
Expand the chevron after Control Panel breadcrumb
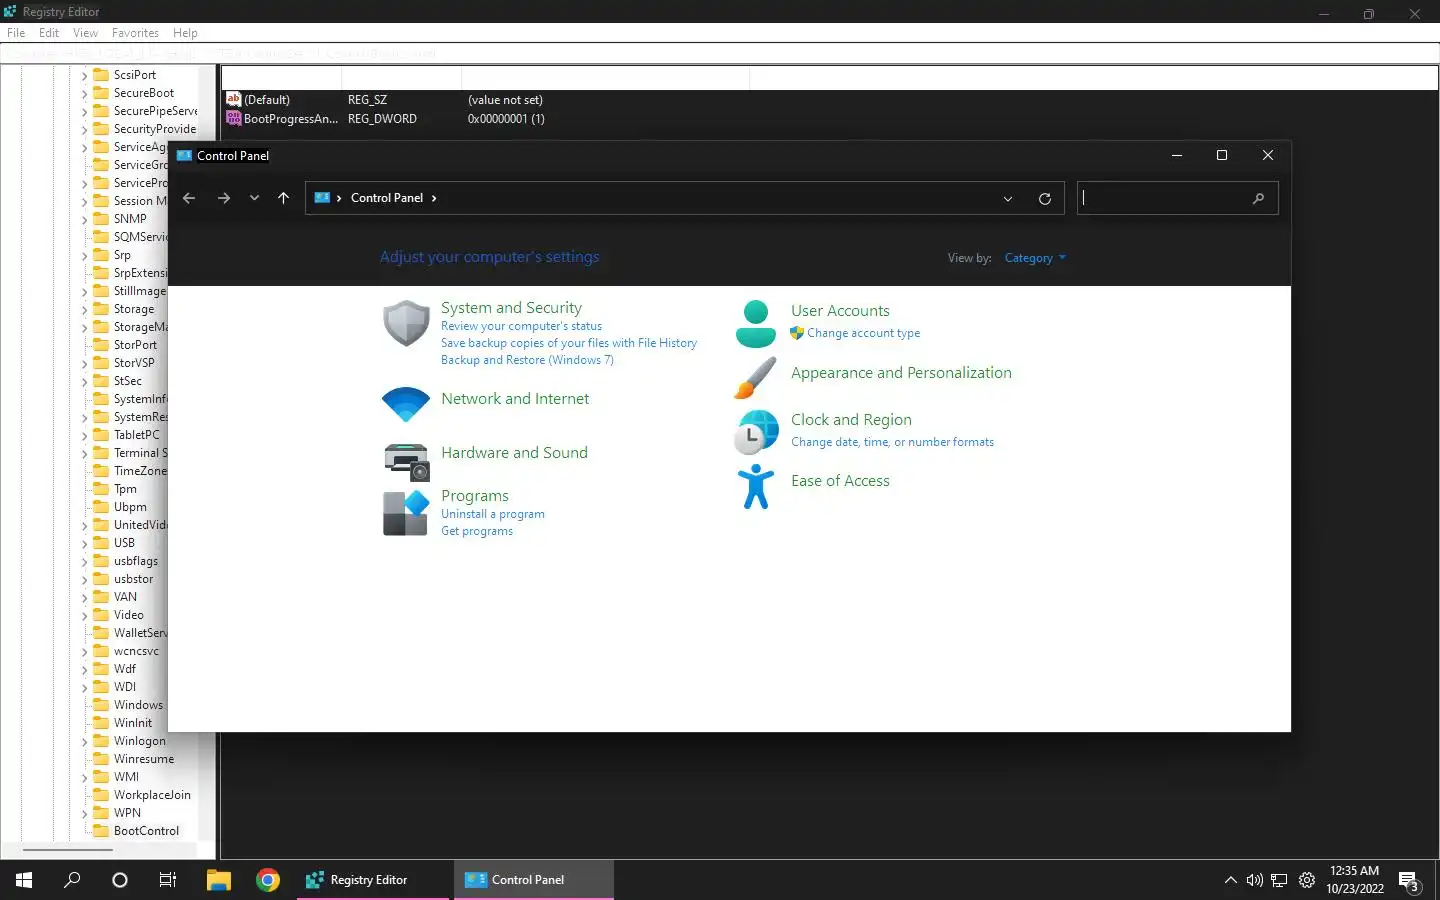click(434, 198)
